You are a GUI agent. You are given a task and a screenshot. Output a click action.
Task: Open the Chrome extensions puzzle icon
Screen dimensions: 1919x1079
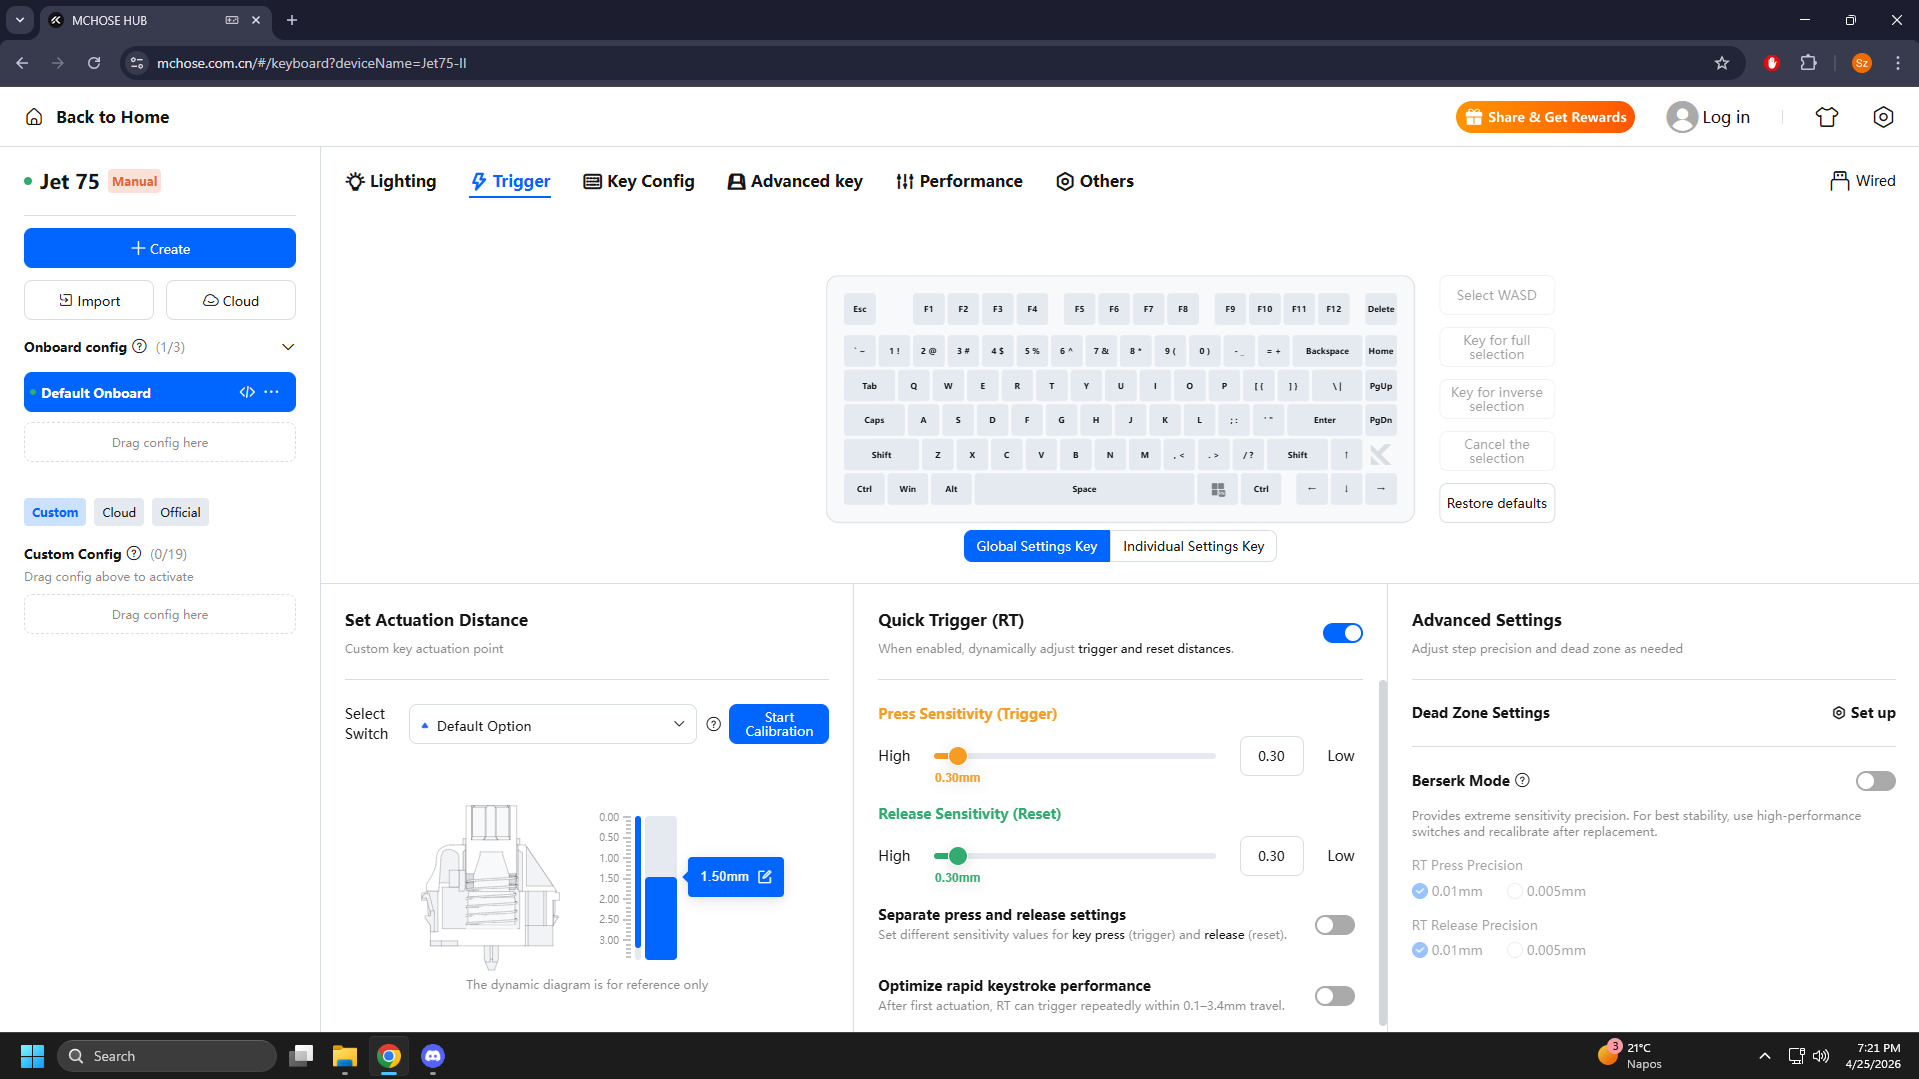tap(1809, 63)
